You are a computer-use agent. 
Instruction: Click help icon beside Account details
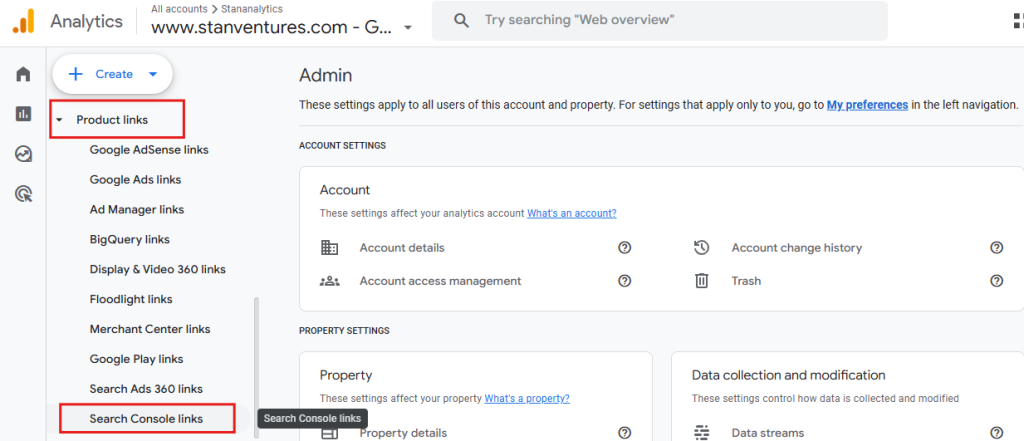(624, 248)
